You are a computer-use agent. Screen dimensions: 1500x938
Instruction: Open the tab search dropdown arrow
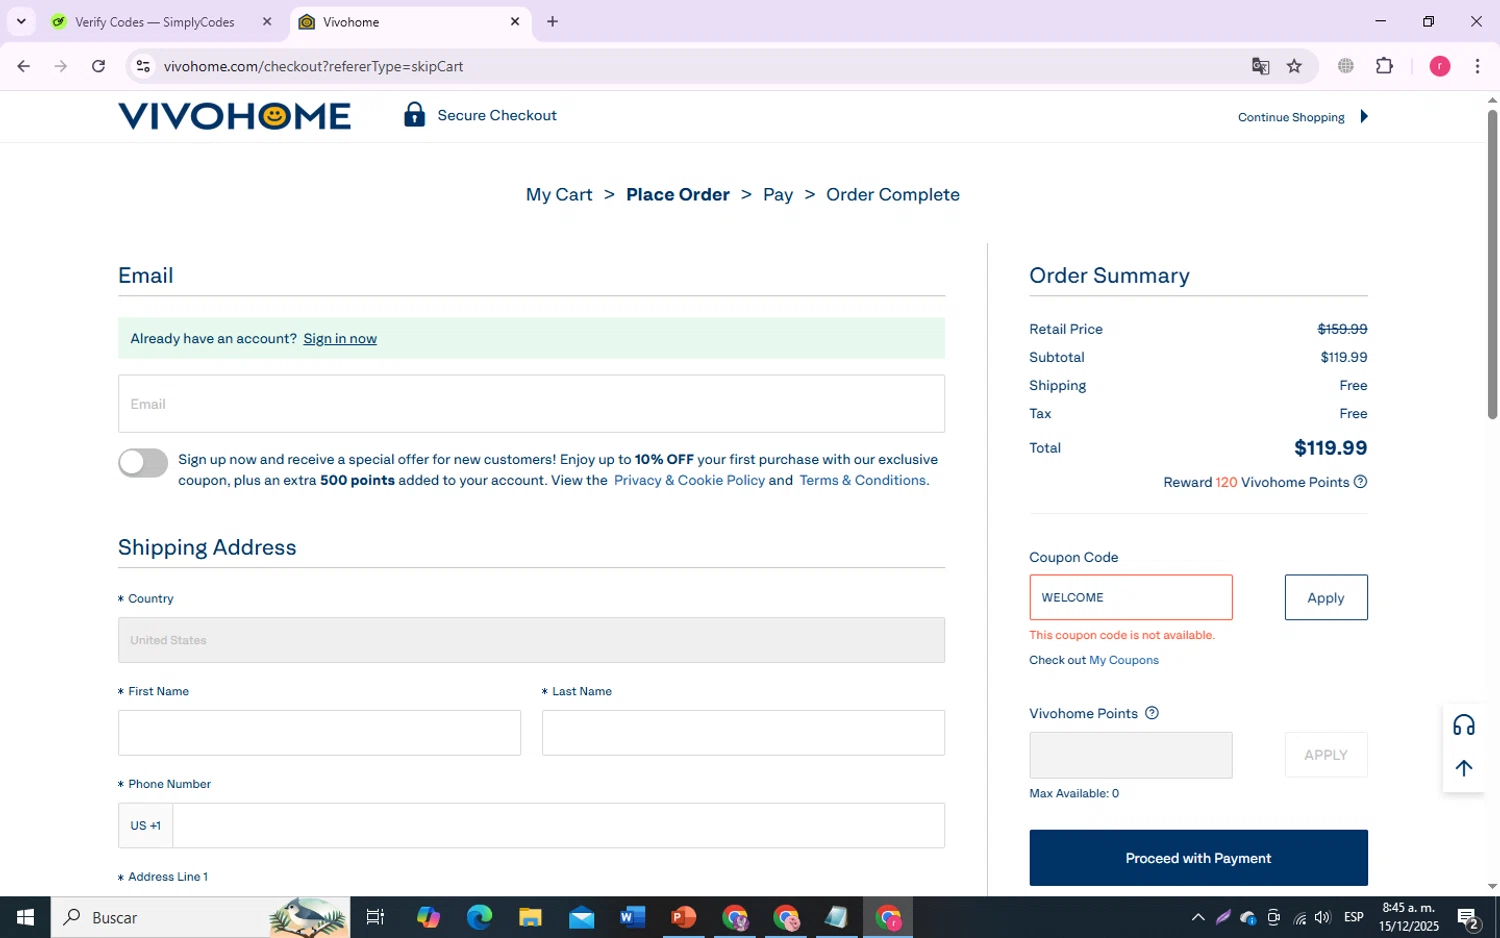(21, 21)
